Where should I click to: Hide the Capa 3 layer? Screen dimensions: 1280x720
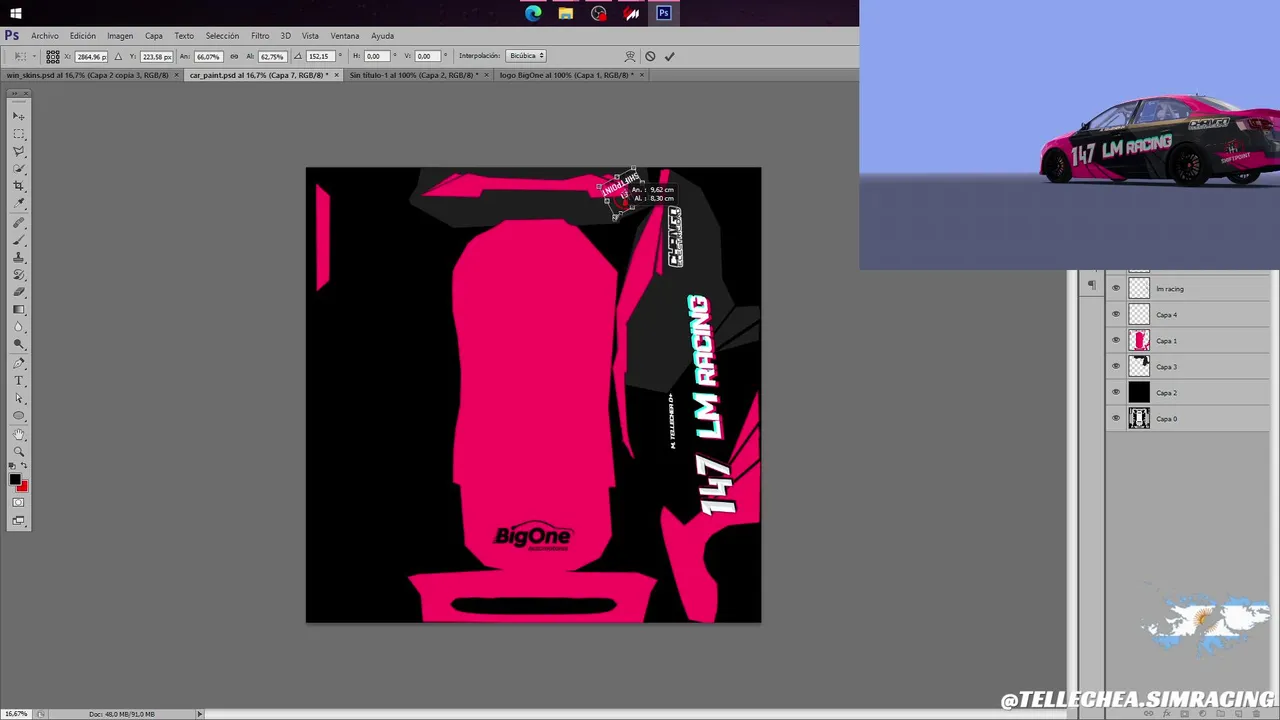point(1116,367)
